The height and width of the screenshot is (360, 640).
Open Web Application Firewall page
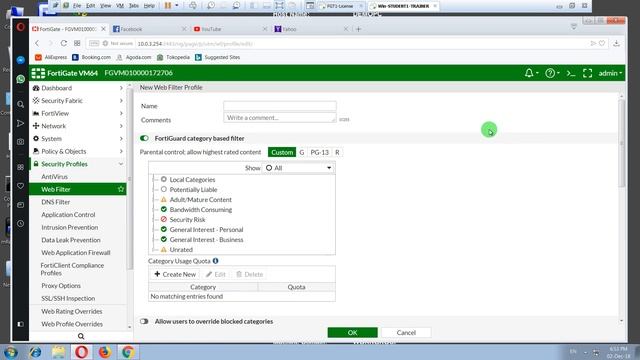[x=76, y=252]
